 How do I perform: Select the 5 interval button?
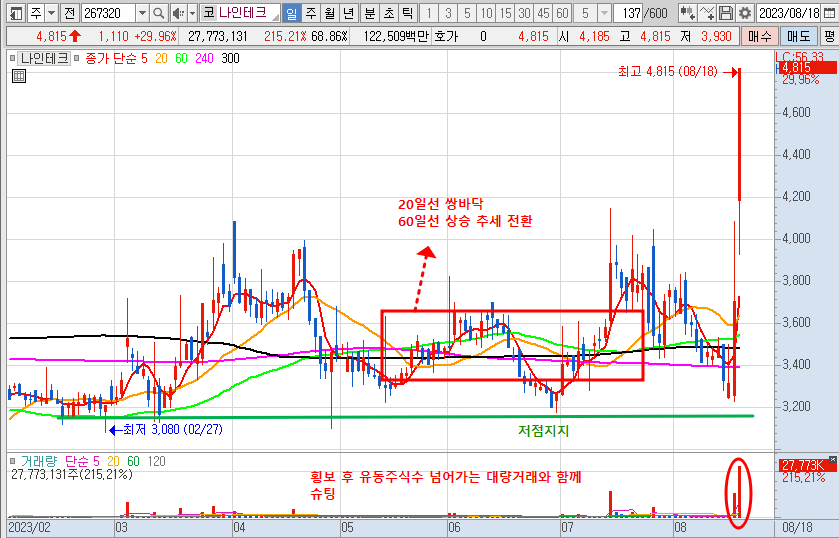pyautogui.click(x=467, y=13)
